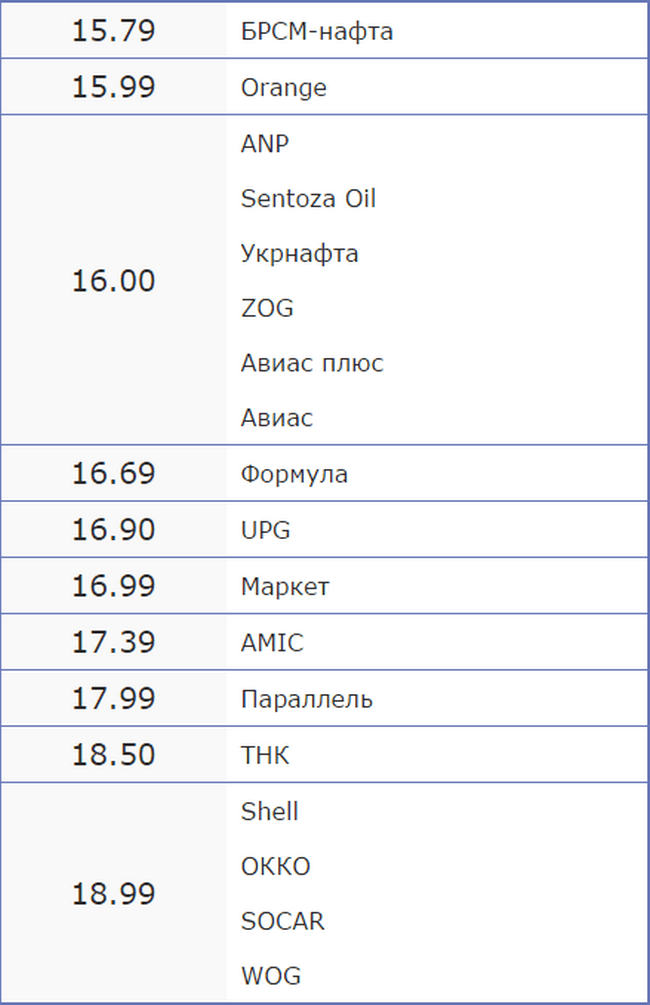
Task: Click the 18.99 price cell
Action: tap(113, 893)
